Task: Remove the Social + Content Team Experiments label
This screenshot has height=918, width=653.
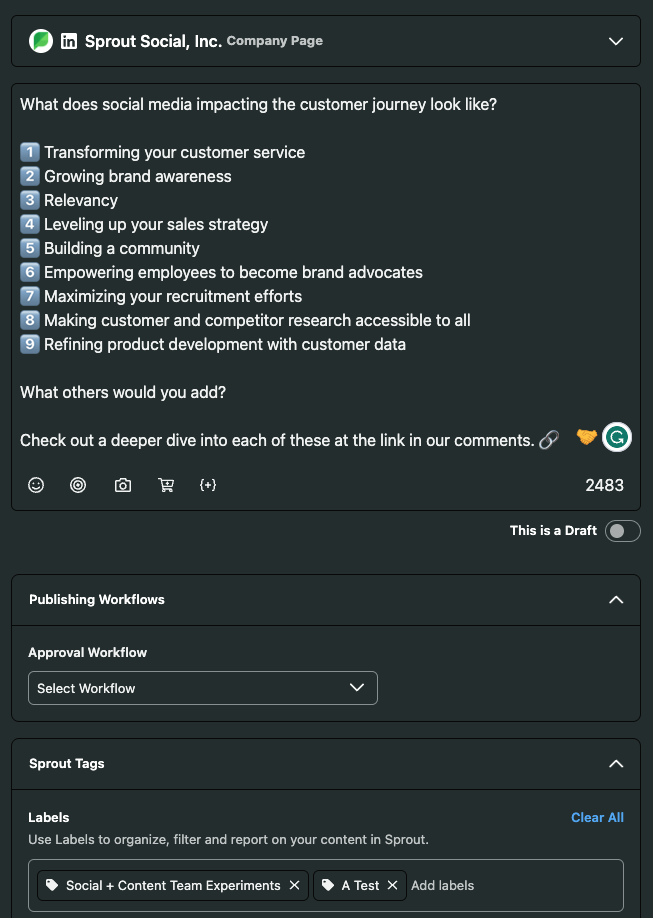Action: pos(294,885)
